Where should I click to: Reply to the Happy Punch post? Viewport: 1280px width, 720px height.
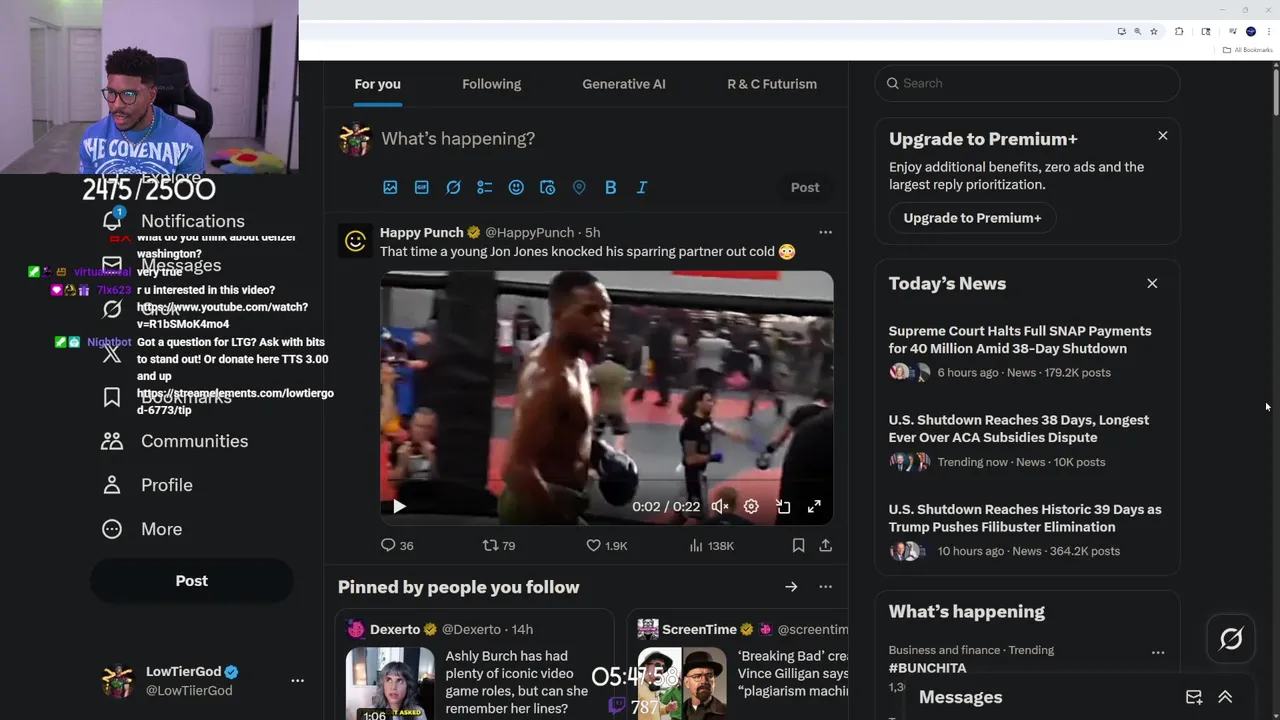pyautogui.click(x=397, y=545)
